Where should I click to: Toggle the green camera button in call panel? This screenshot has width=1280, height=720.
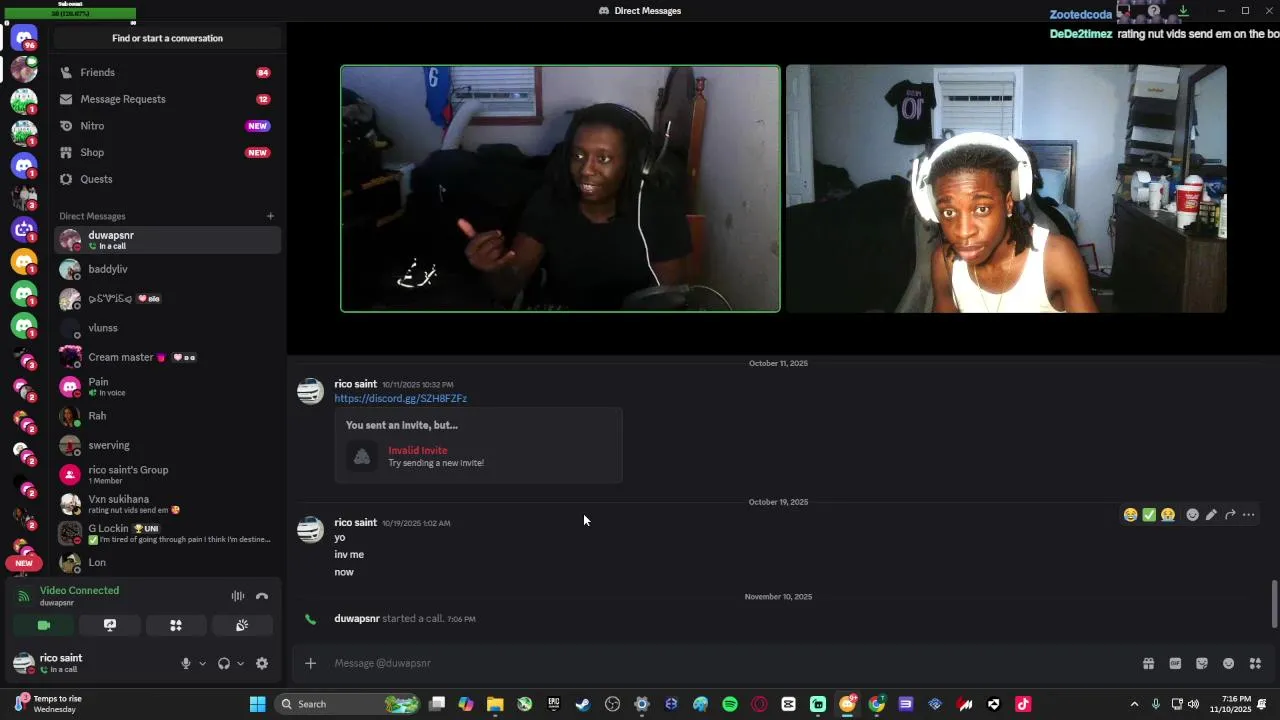44,625
